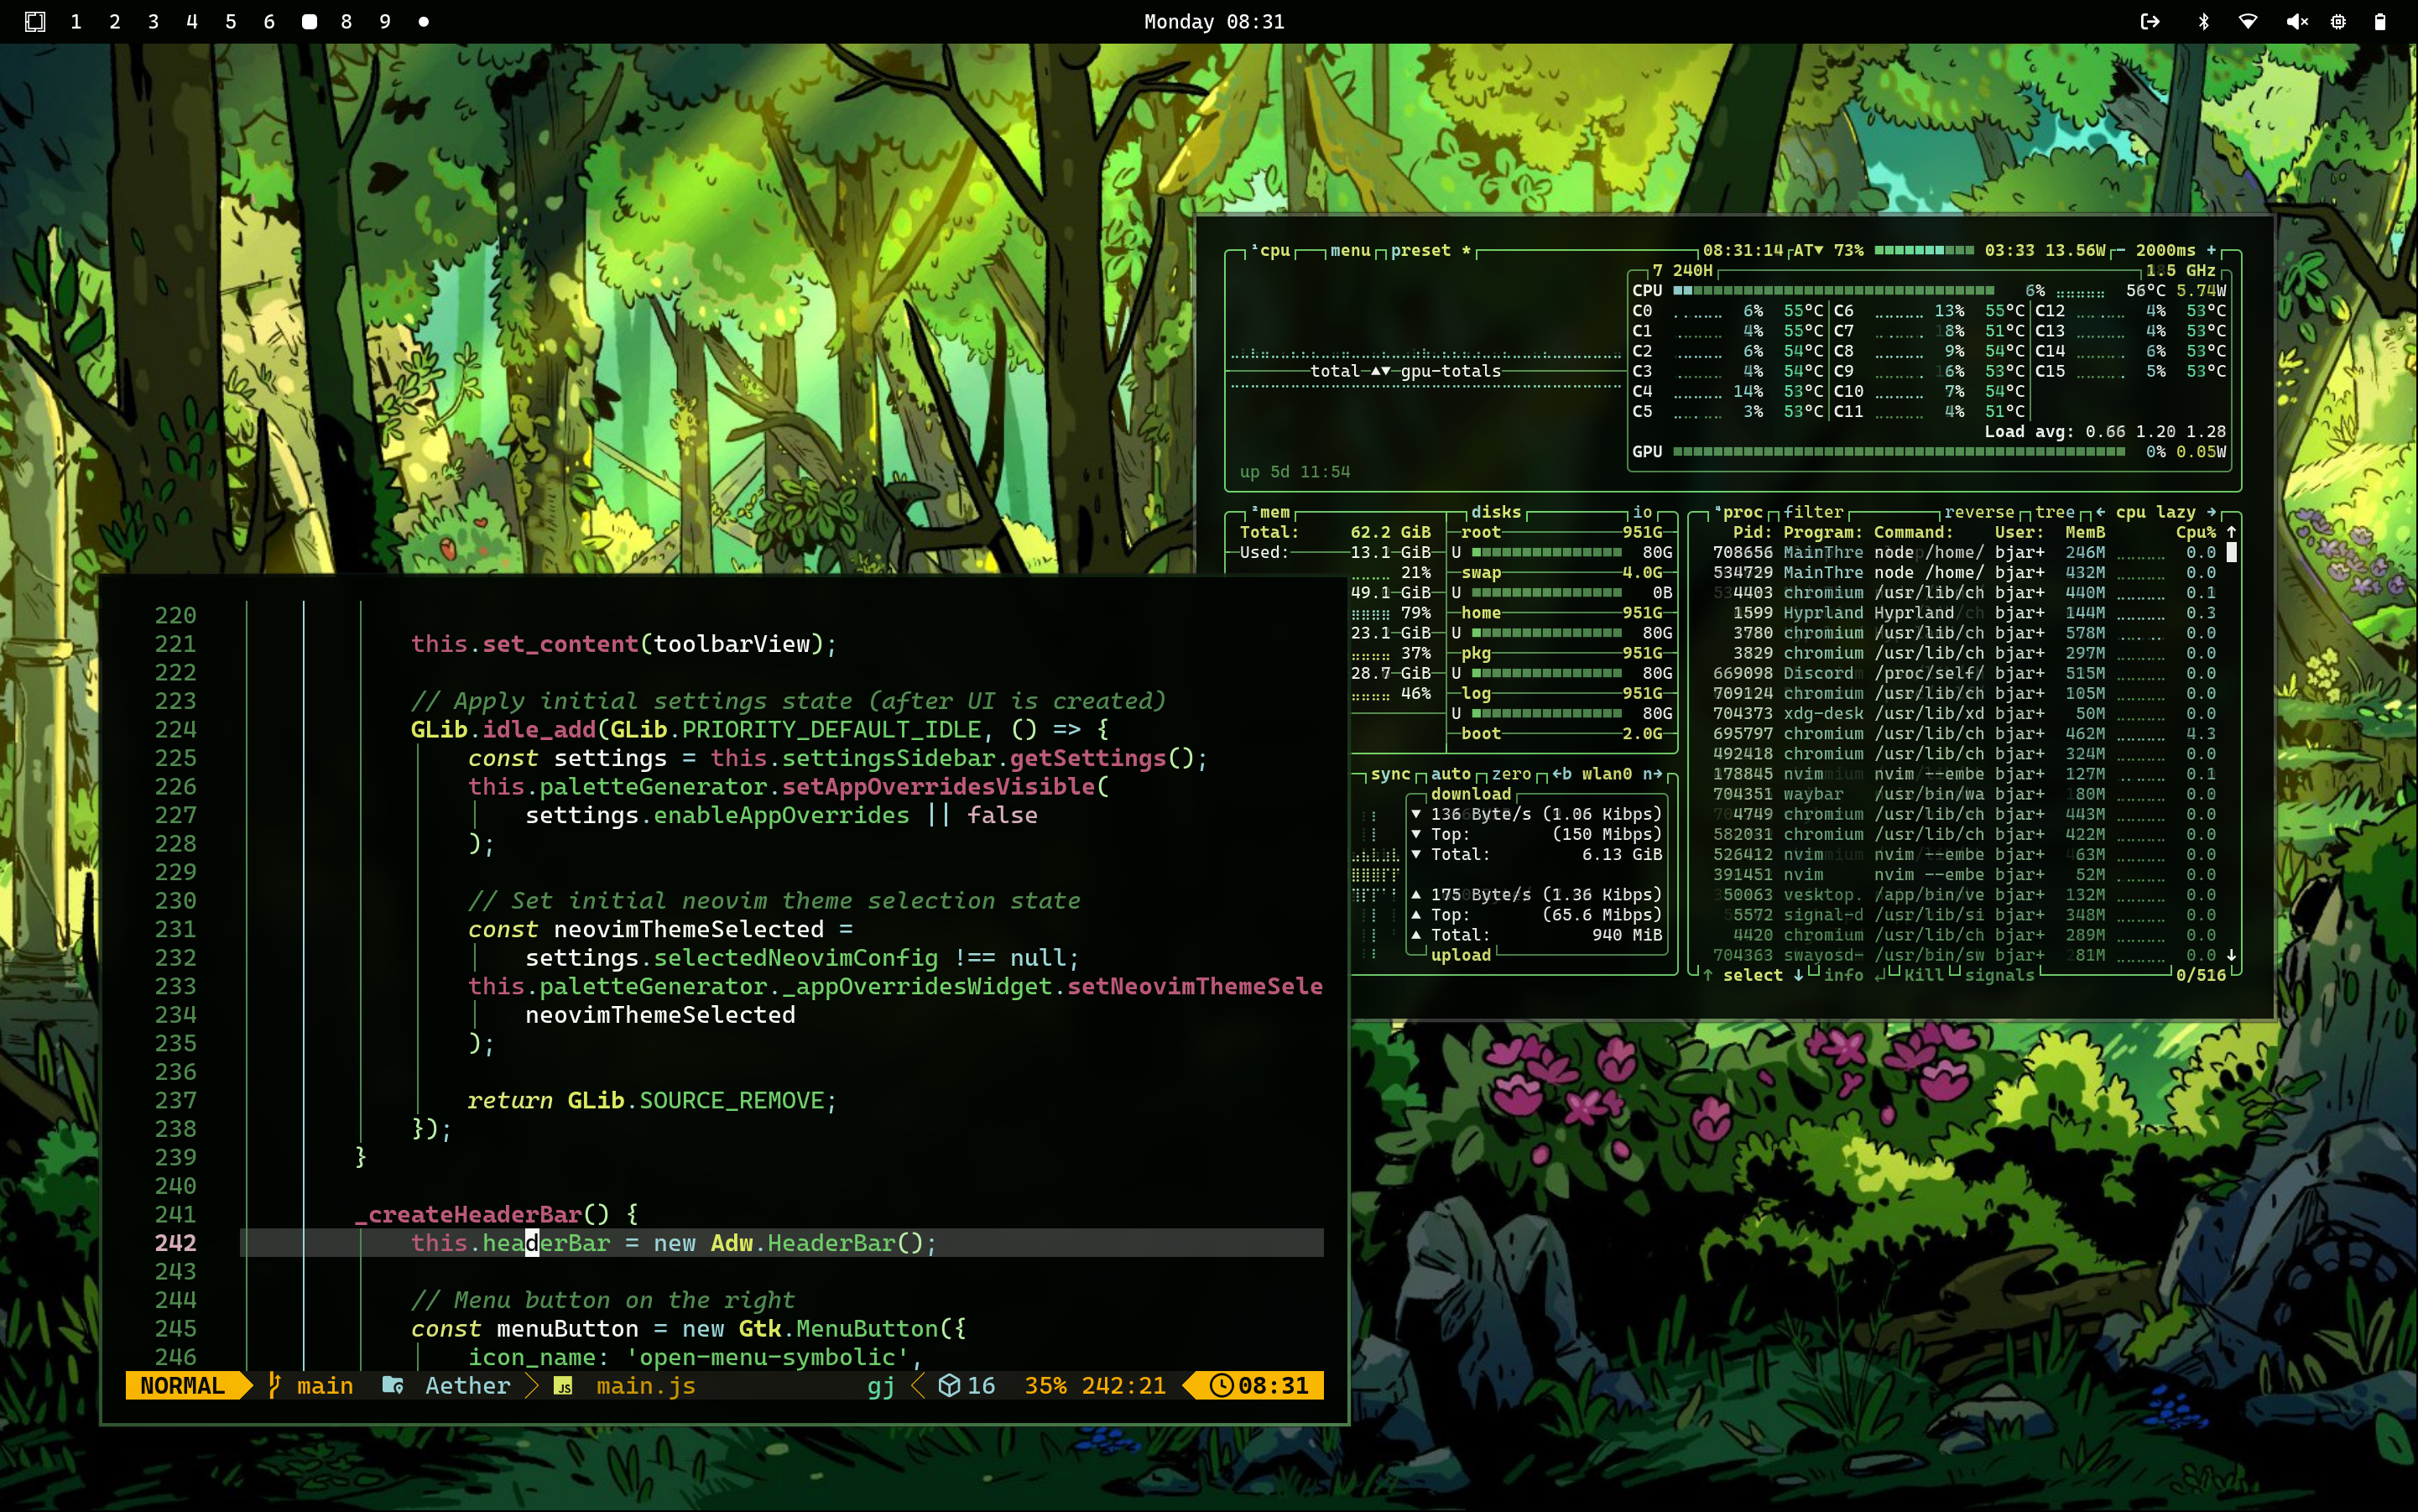Toggle reverse sorting in btop proc box
The image size is (2418, 1512).
point(1979,512)
